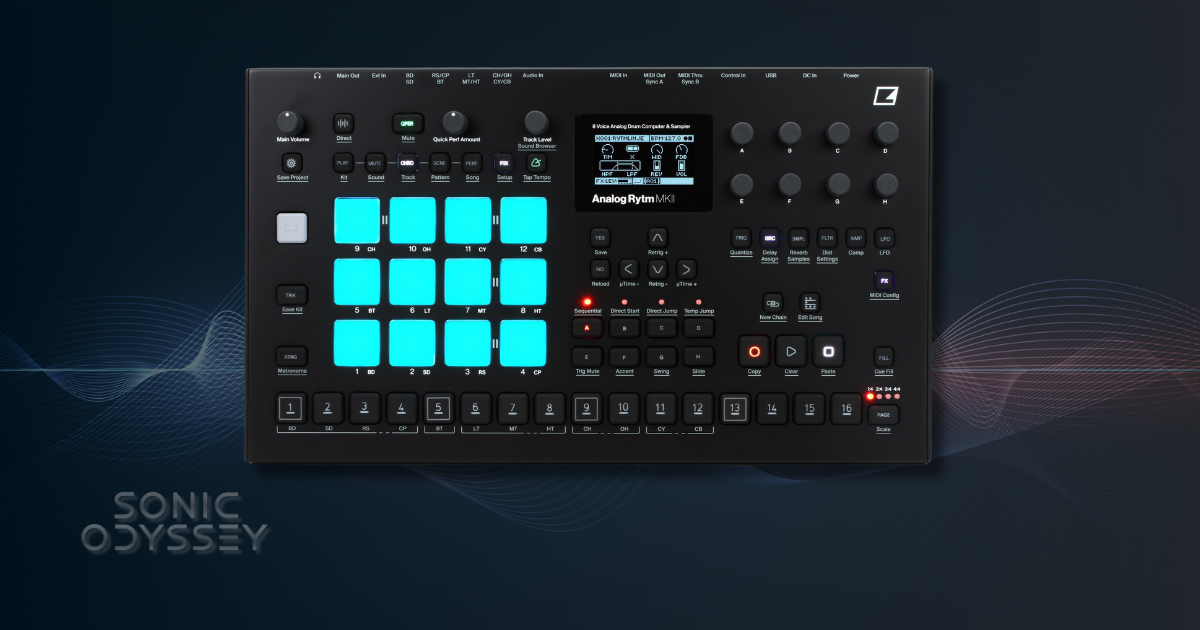The height and width of the screenshot is (630, 1200).
Task: Click the Track Level knob
Action: click(x=537, y=123)
